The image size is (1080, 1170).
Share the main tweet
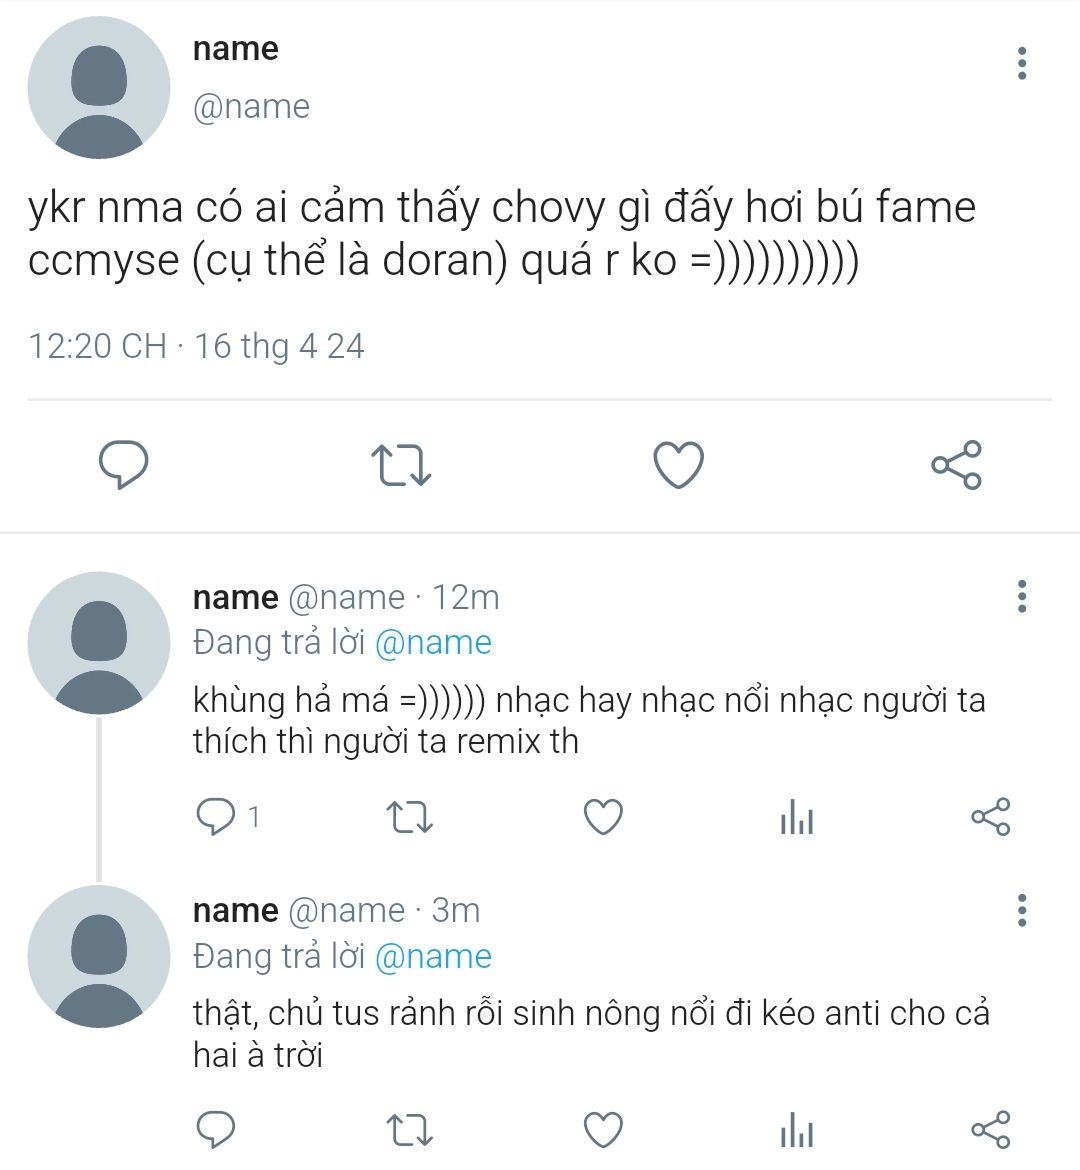pyautogui.click(x=956, y=464)
